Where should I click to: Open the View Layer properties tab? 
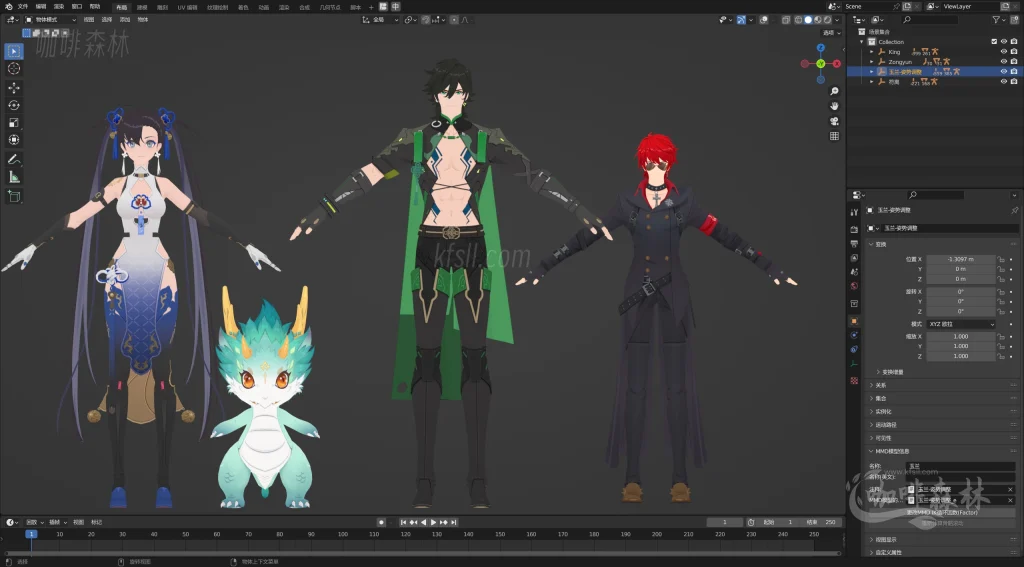click(x=854, y=258)
